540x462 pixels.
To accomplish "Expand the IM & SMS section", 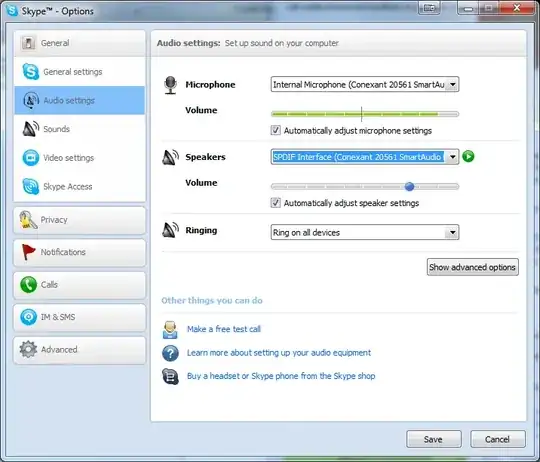I will pos(80,317).
